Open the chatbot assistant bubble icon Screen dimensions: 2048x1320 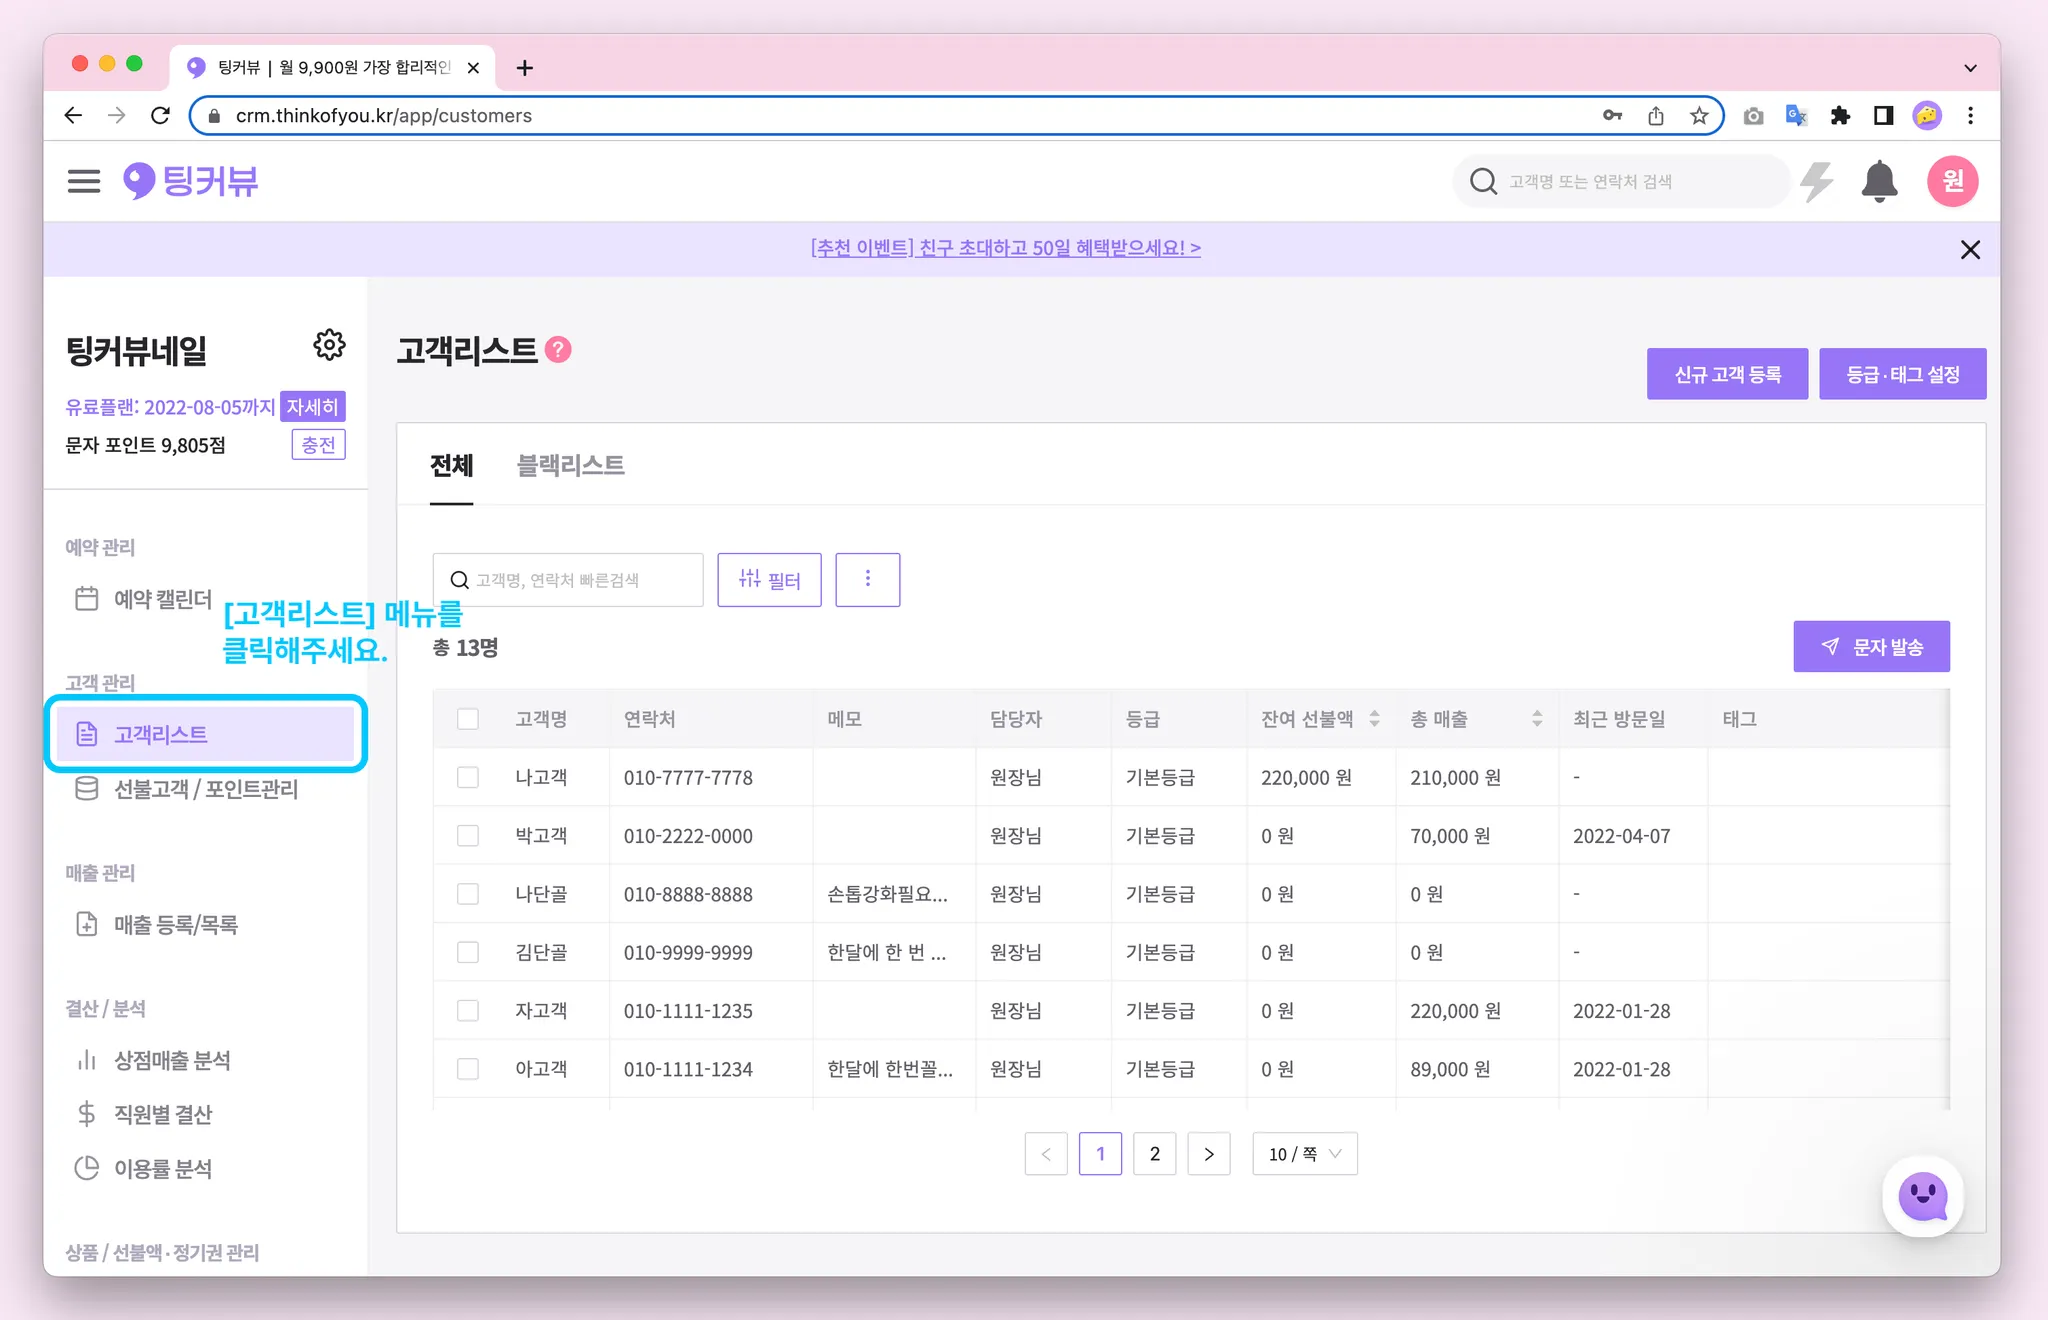coord(1922,1195)
